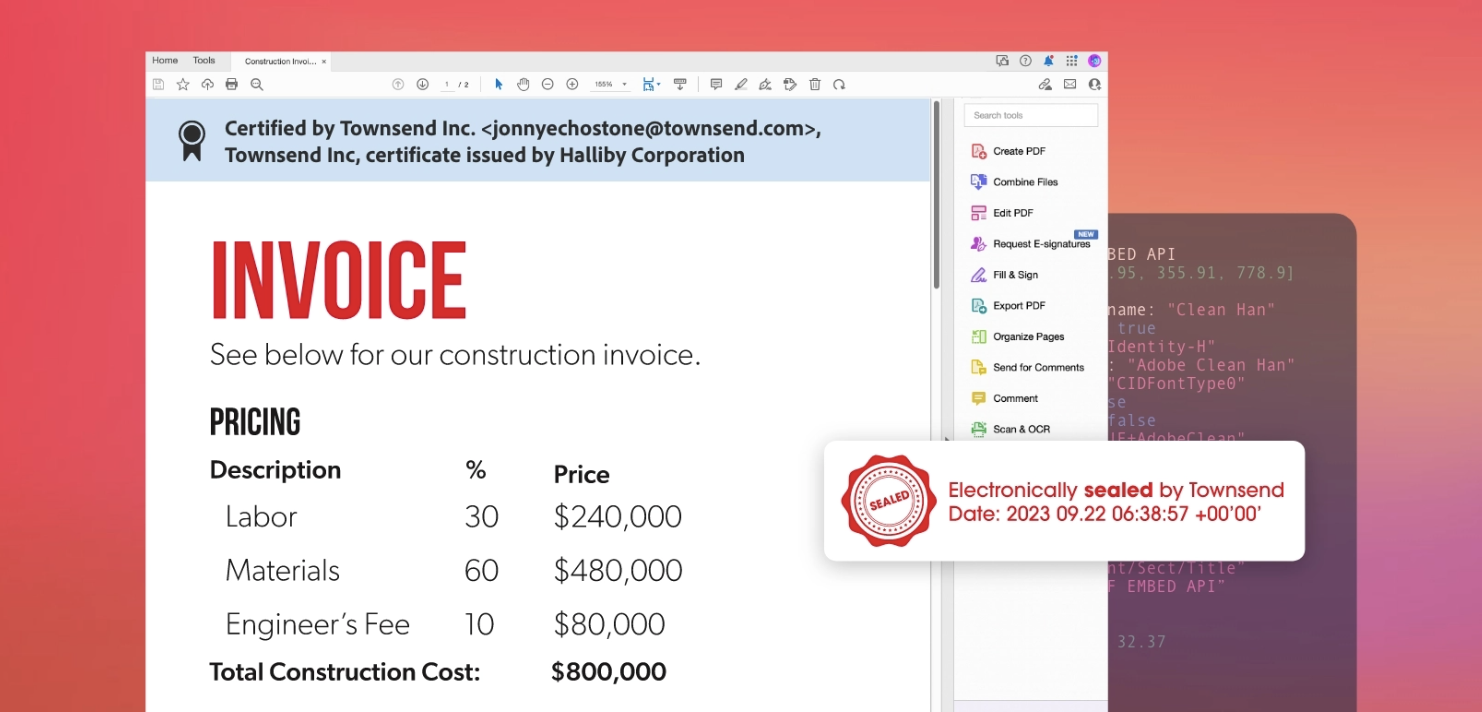
Task: Click the 'PRICING' section heading
Action: (x=255, y=422)
